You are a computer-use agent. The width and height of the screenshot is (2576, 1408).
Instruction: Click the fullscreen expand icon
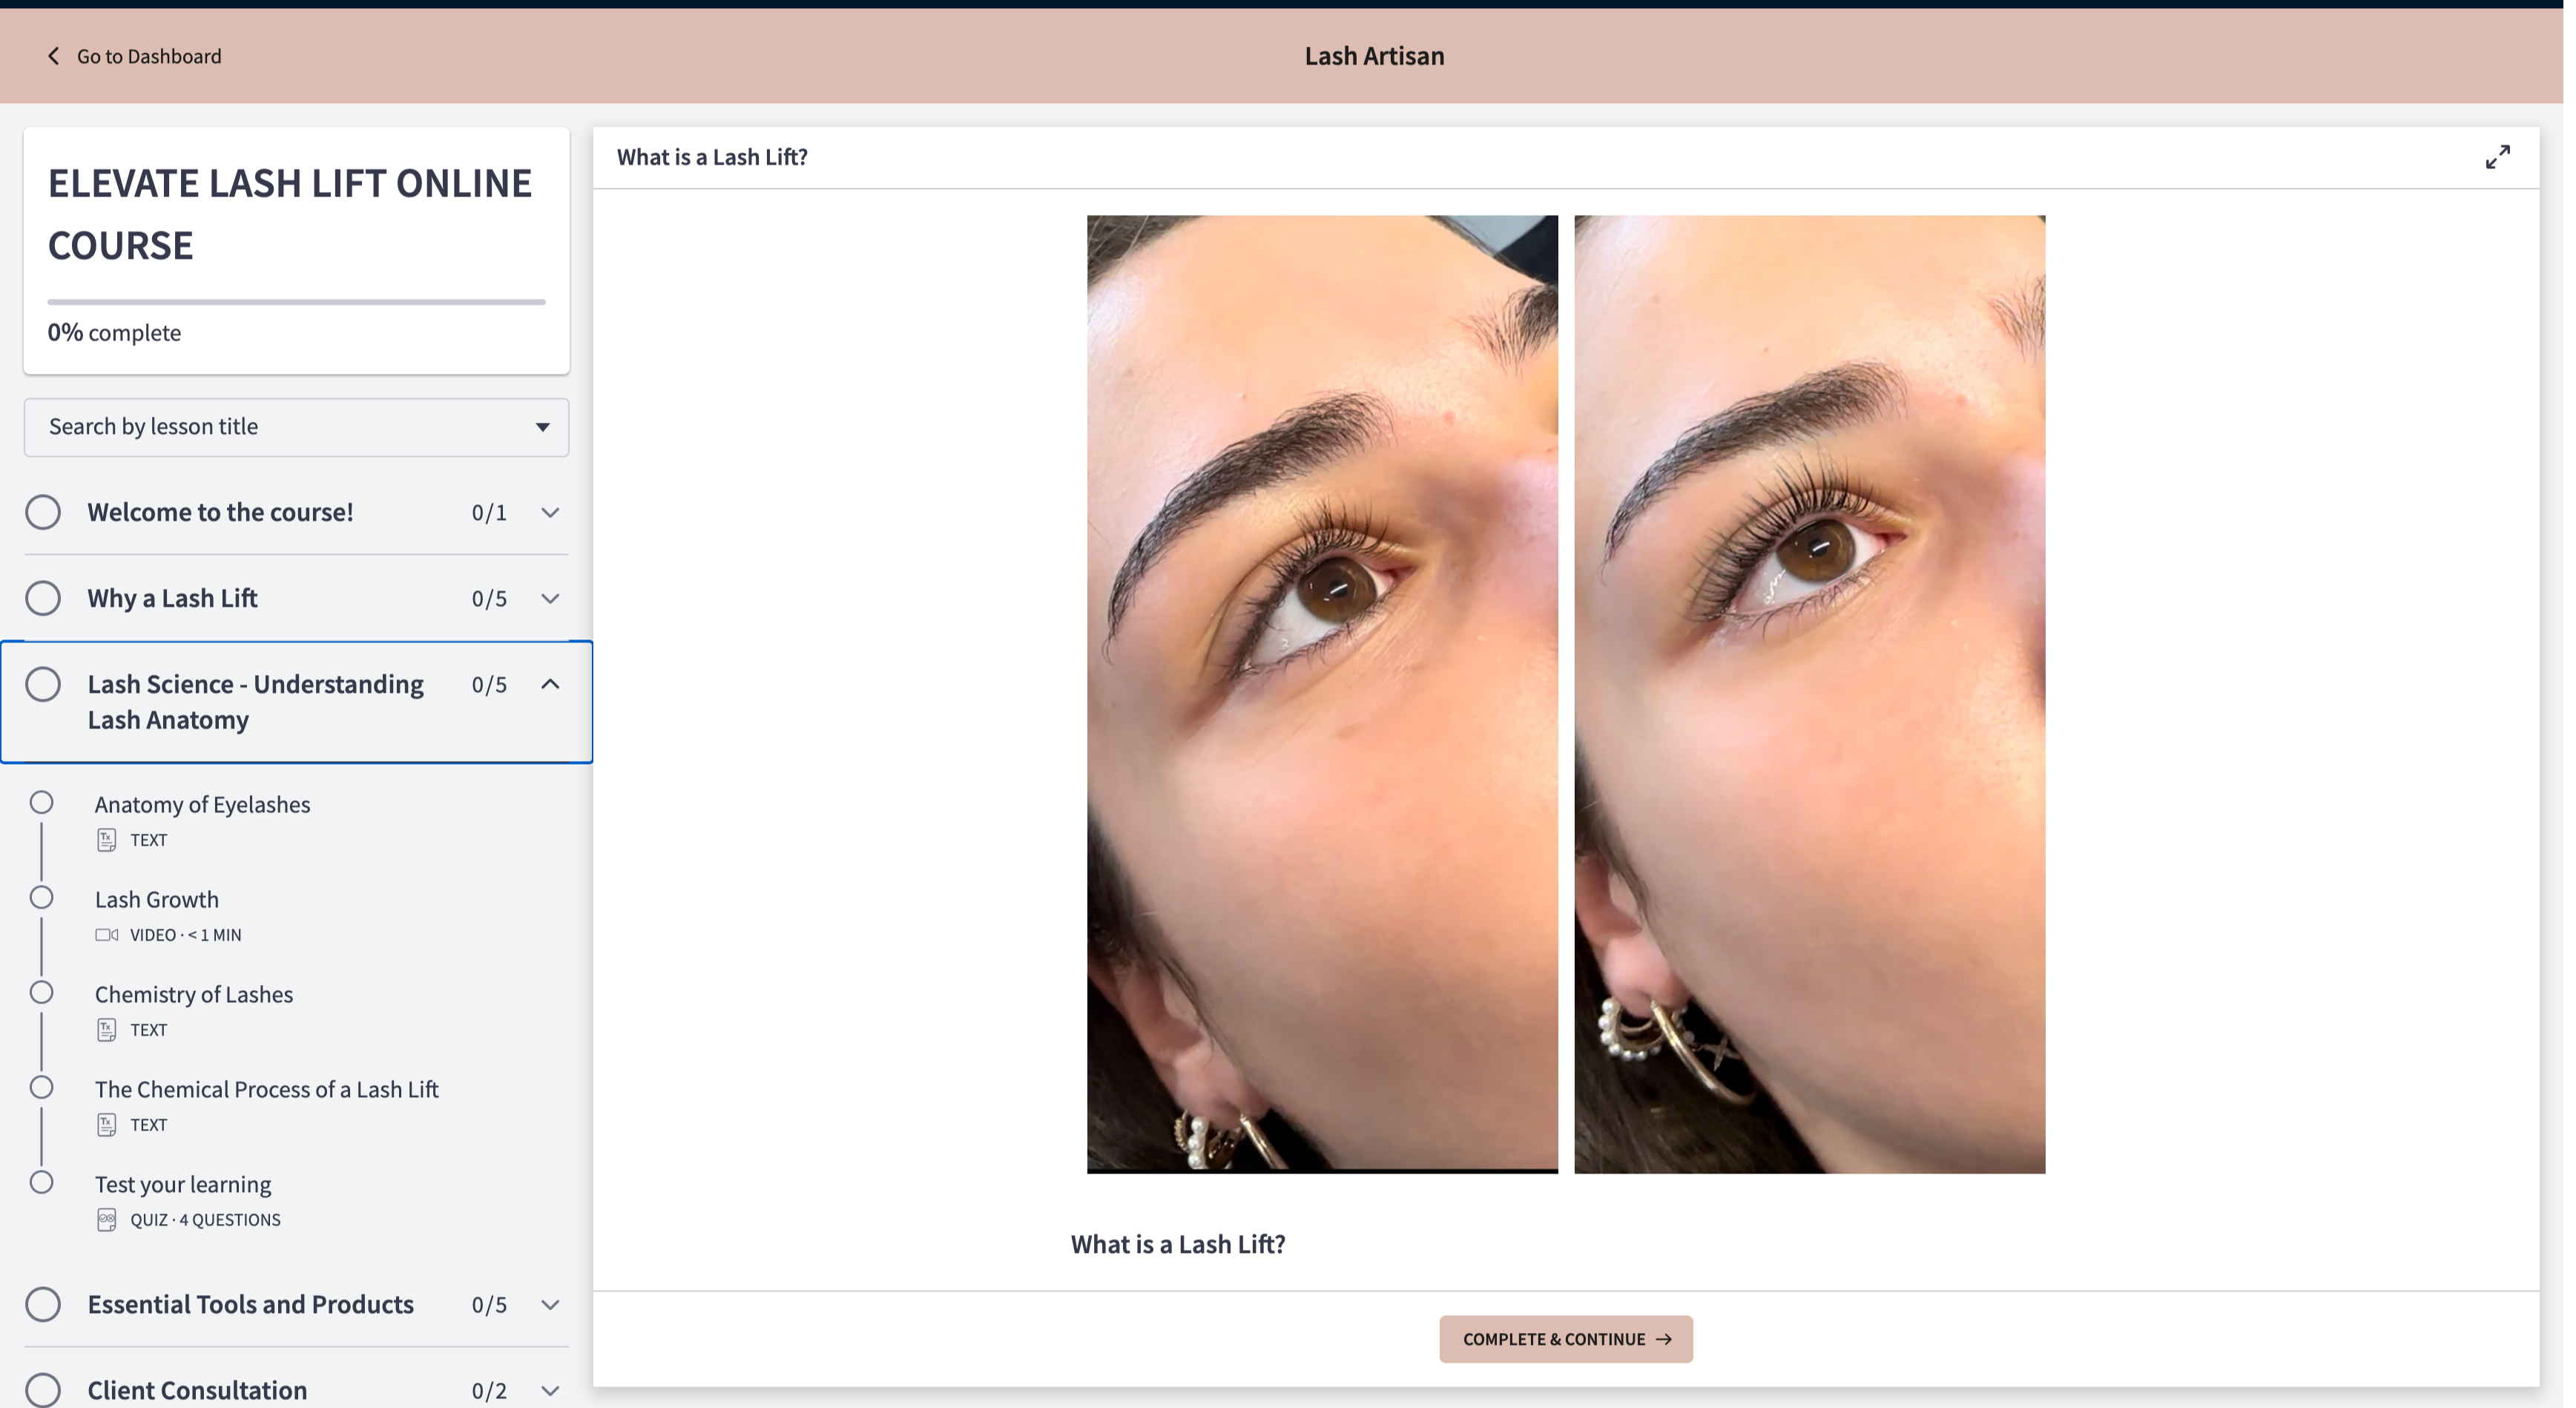pyautogui.click(x=2497, y=157)
